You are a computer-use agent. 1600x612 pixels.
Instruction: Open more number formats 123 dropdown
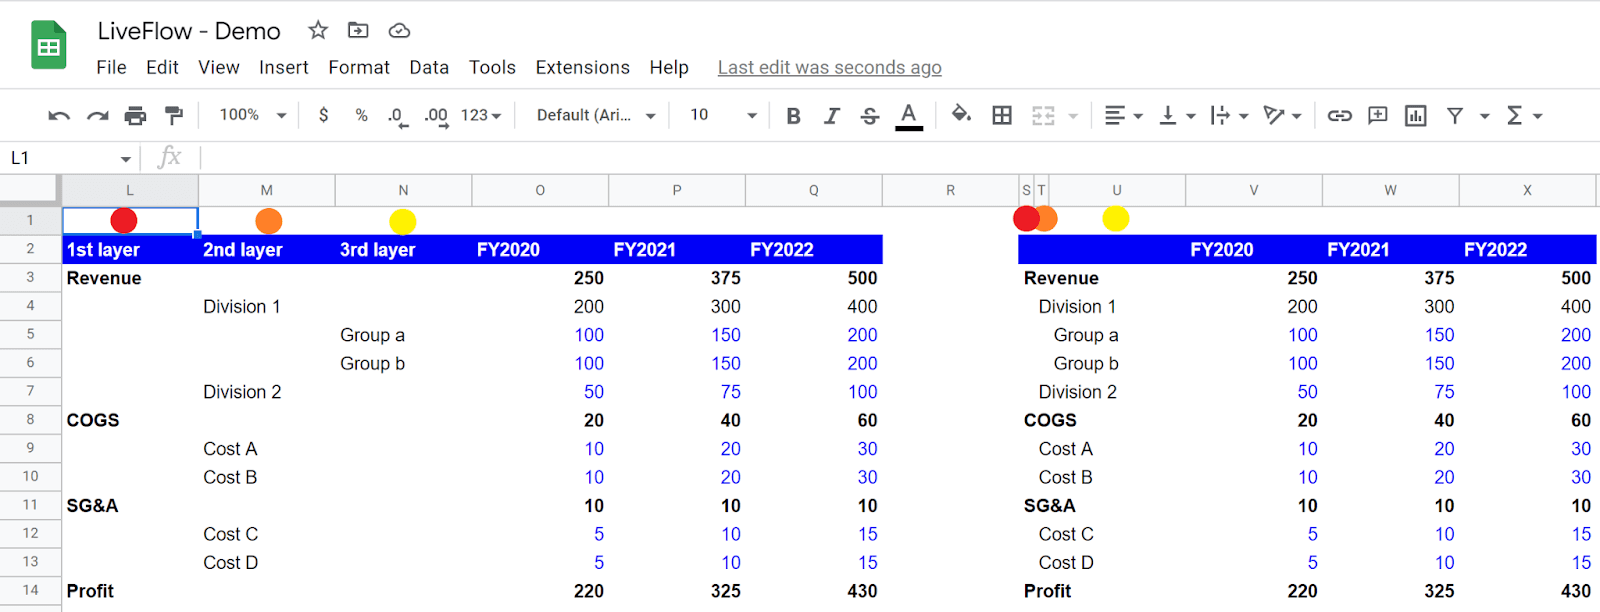tap(481, 115)
